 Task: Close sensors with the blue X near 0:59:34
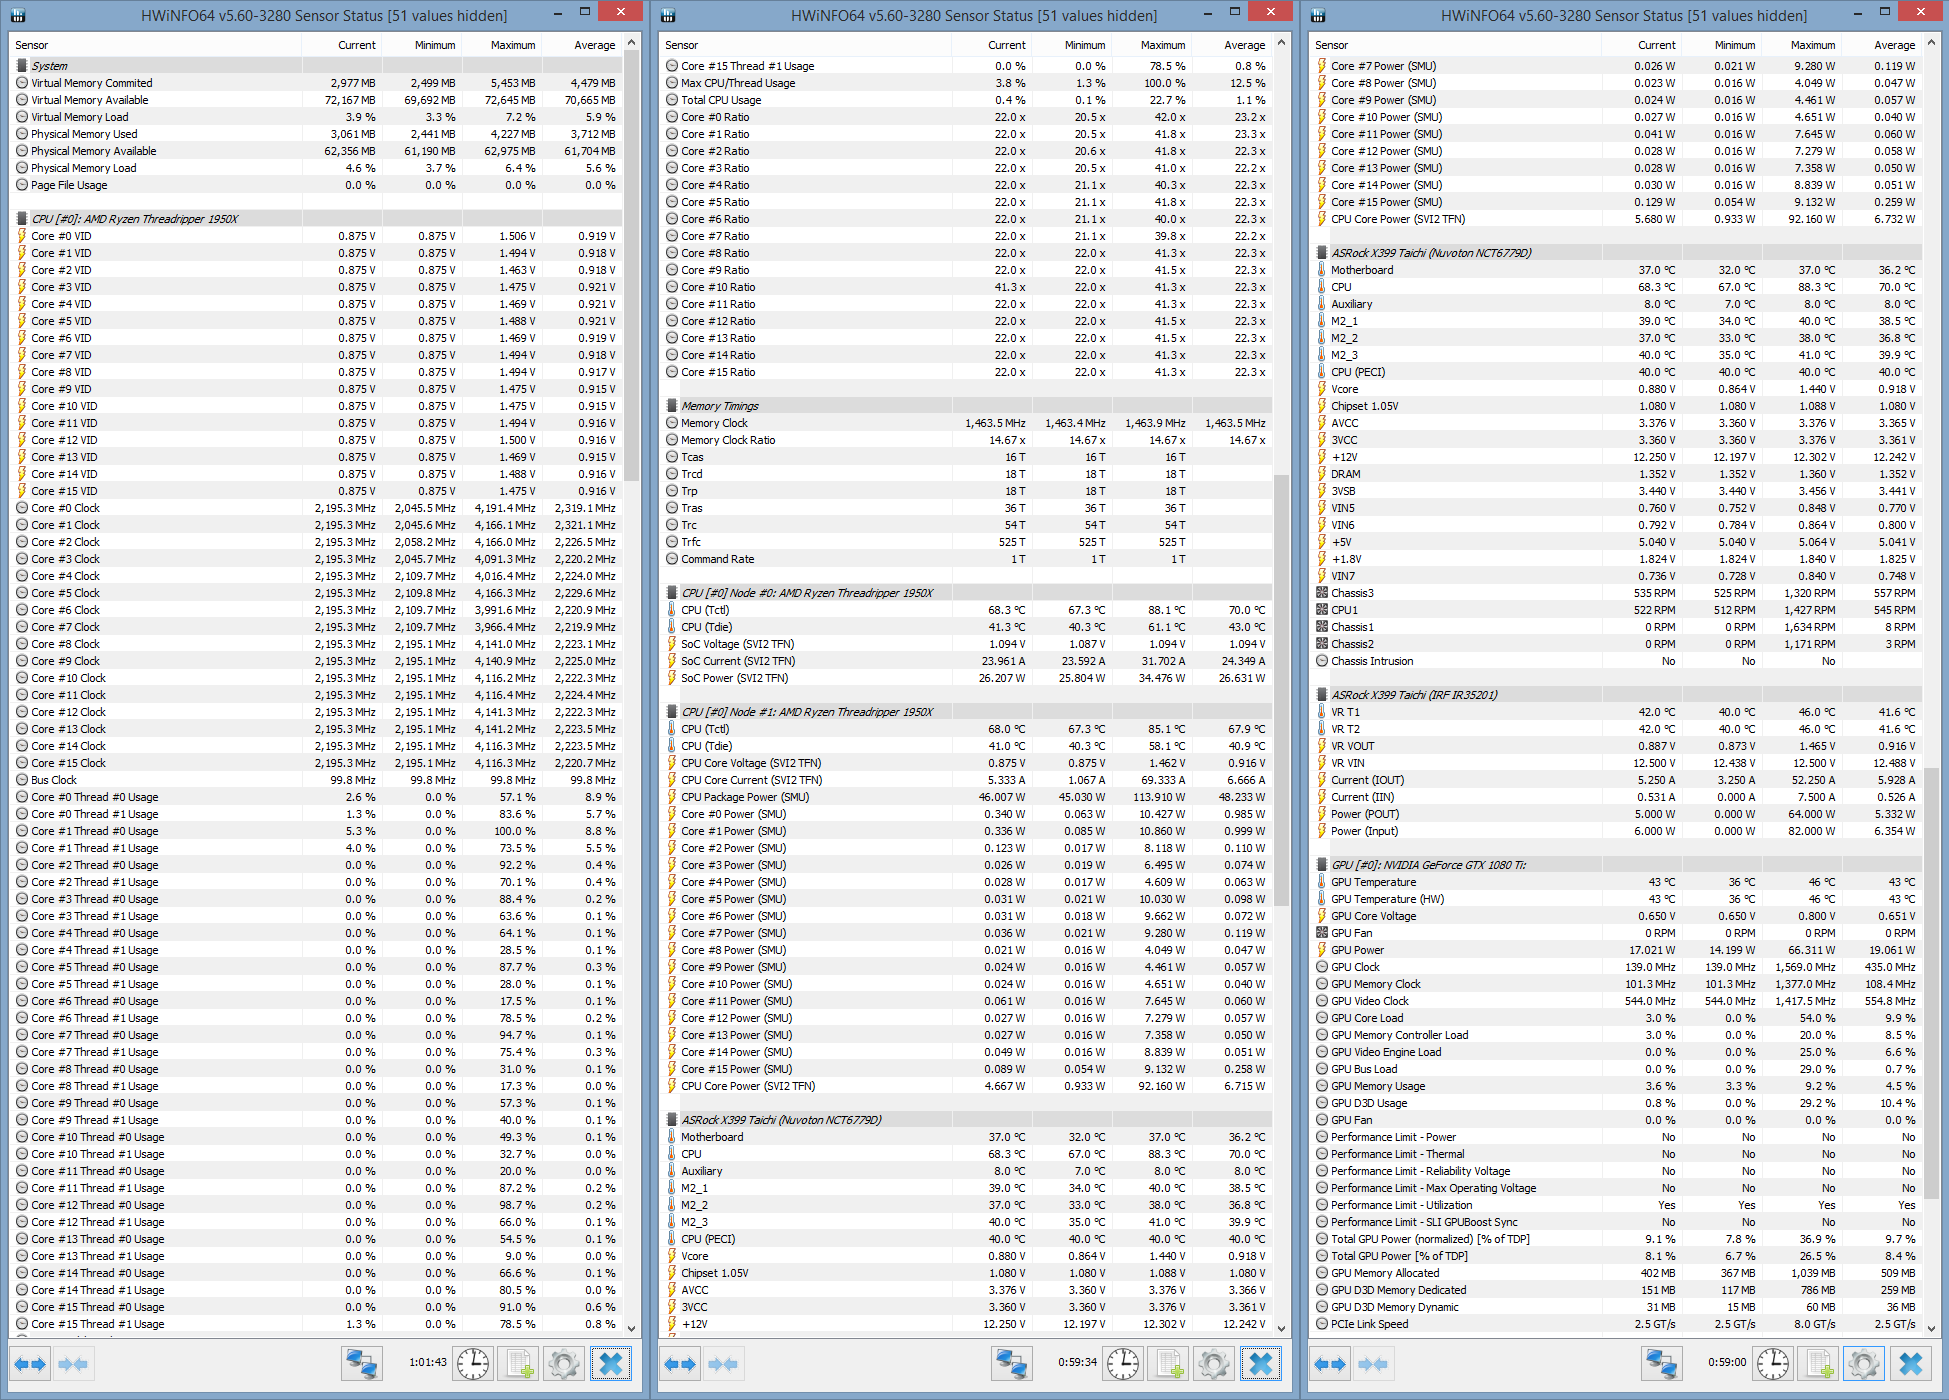point(1260,1363)
